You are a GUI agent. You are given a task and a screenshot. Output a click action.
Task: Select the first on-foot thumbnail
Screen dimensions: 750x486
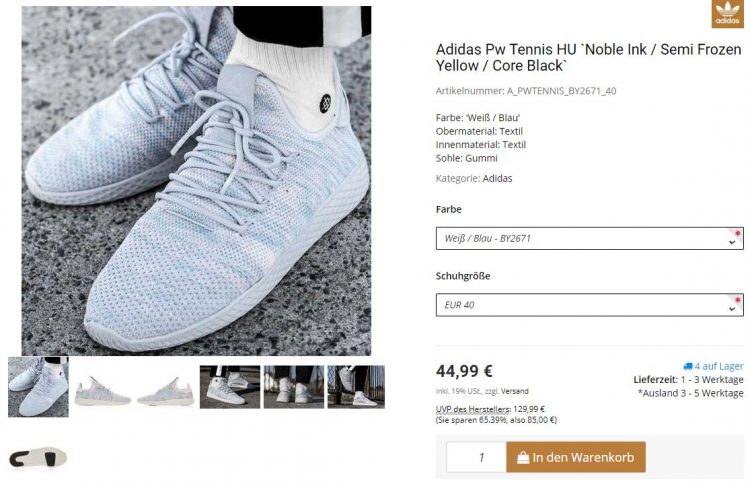(x=38, y=387)
